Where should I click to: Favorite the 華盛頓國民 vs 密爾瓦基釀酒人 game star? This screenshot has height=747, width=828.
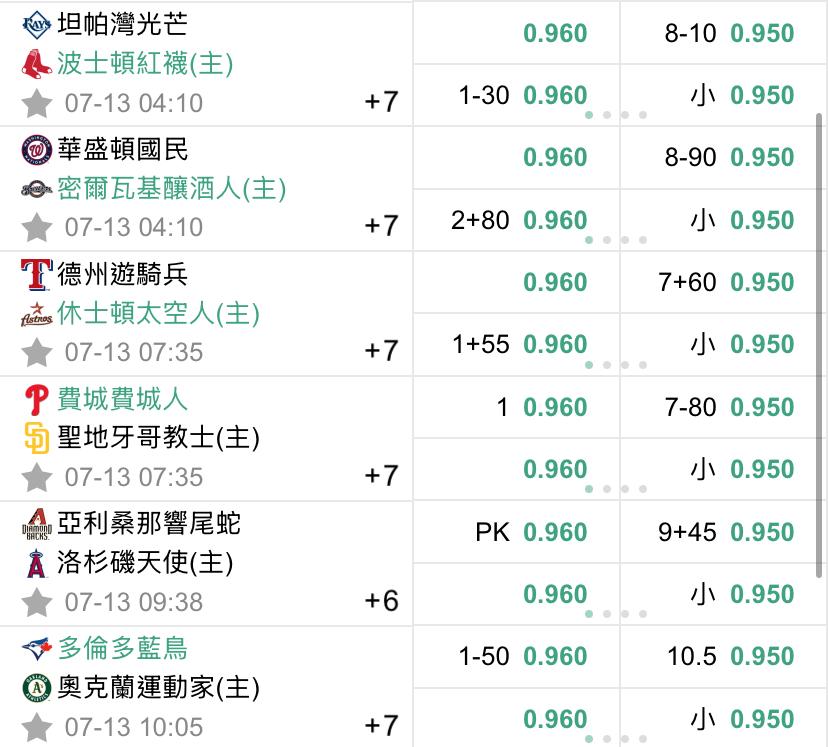coord(37,228)
